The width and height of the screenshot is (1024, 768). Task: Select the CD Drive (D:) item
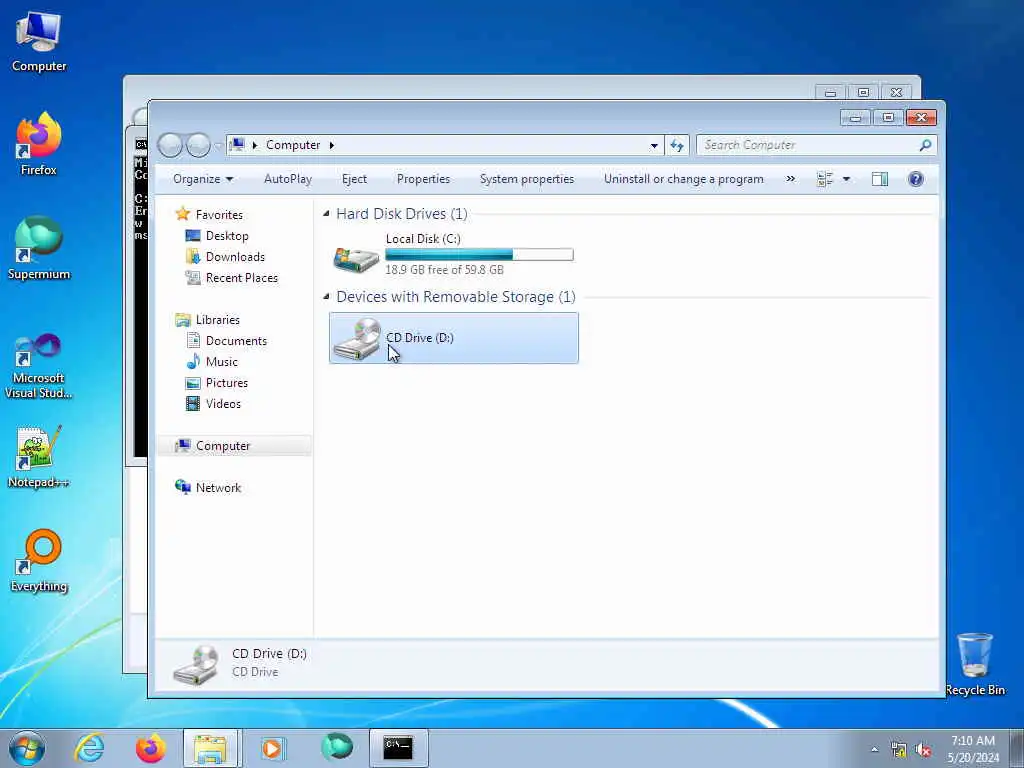point(453,338)
